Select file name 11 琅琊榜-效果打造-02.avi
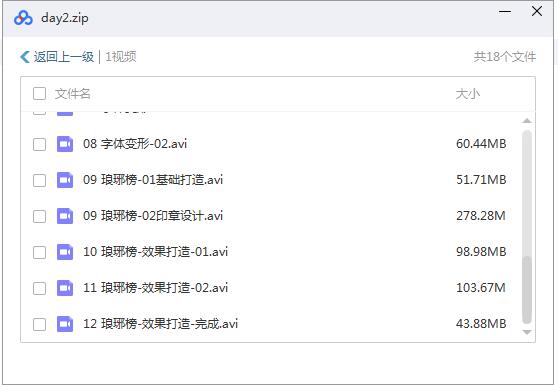558x385 pixels. coord(156,288)
